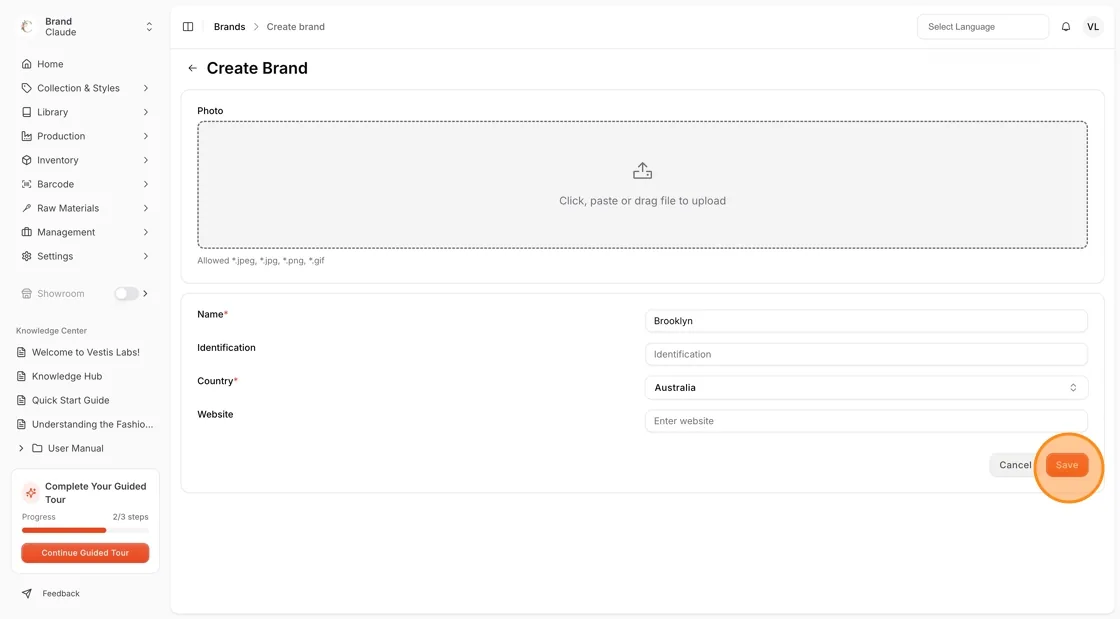The image size is (1120, 619).
Task: Expand the User Manual tree arrow
Action: click(21, 448)
